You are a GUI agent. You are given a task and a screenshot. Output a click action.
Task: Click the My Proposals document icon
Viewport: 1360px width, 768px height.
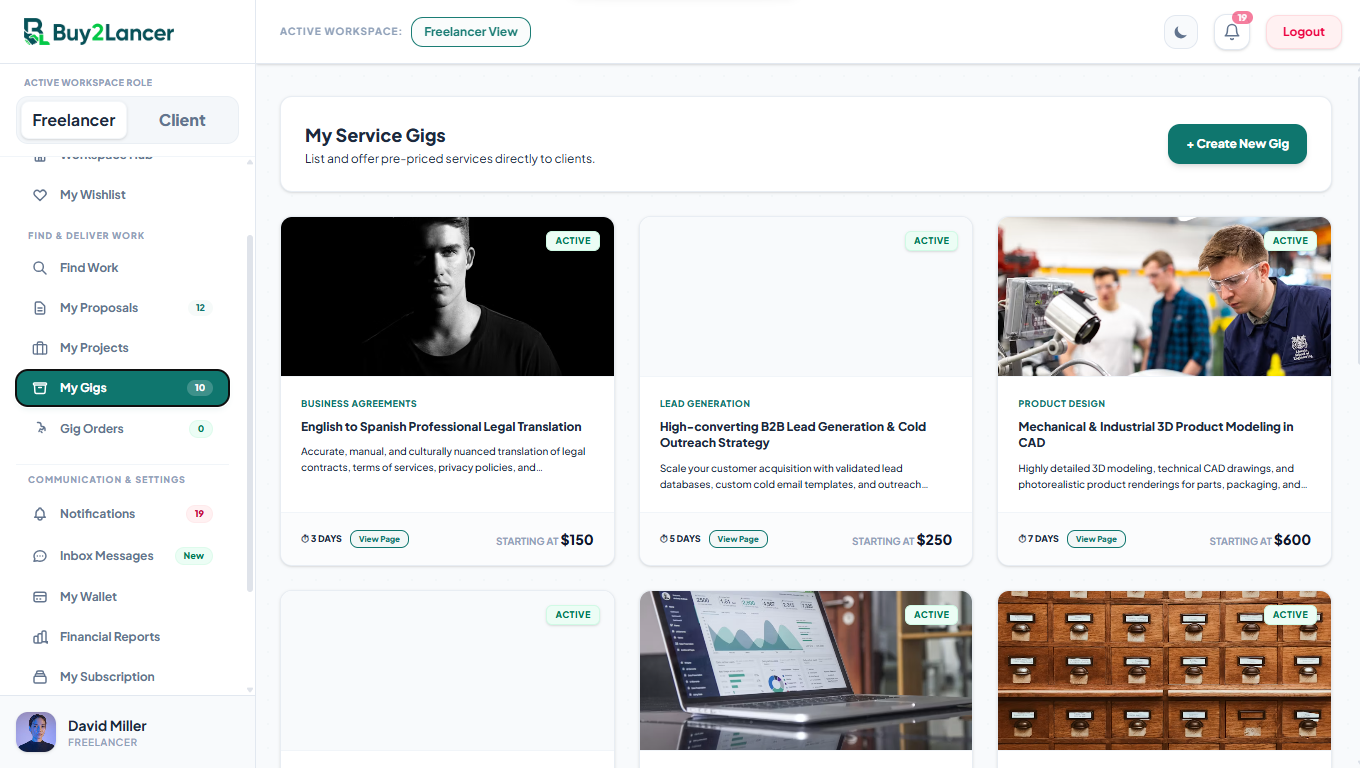click(40, 308)
